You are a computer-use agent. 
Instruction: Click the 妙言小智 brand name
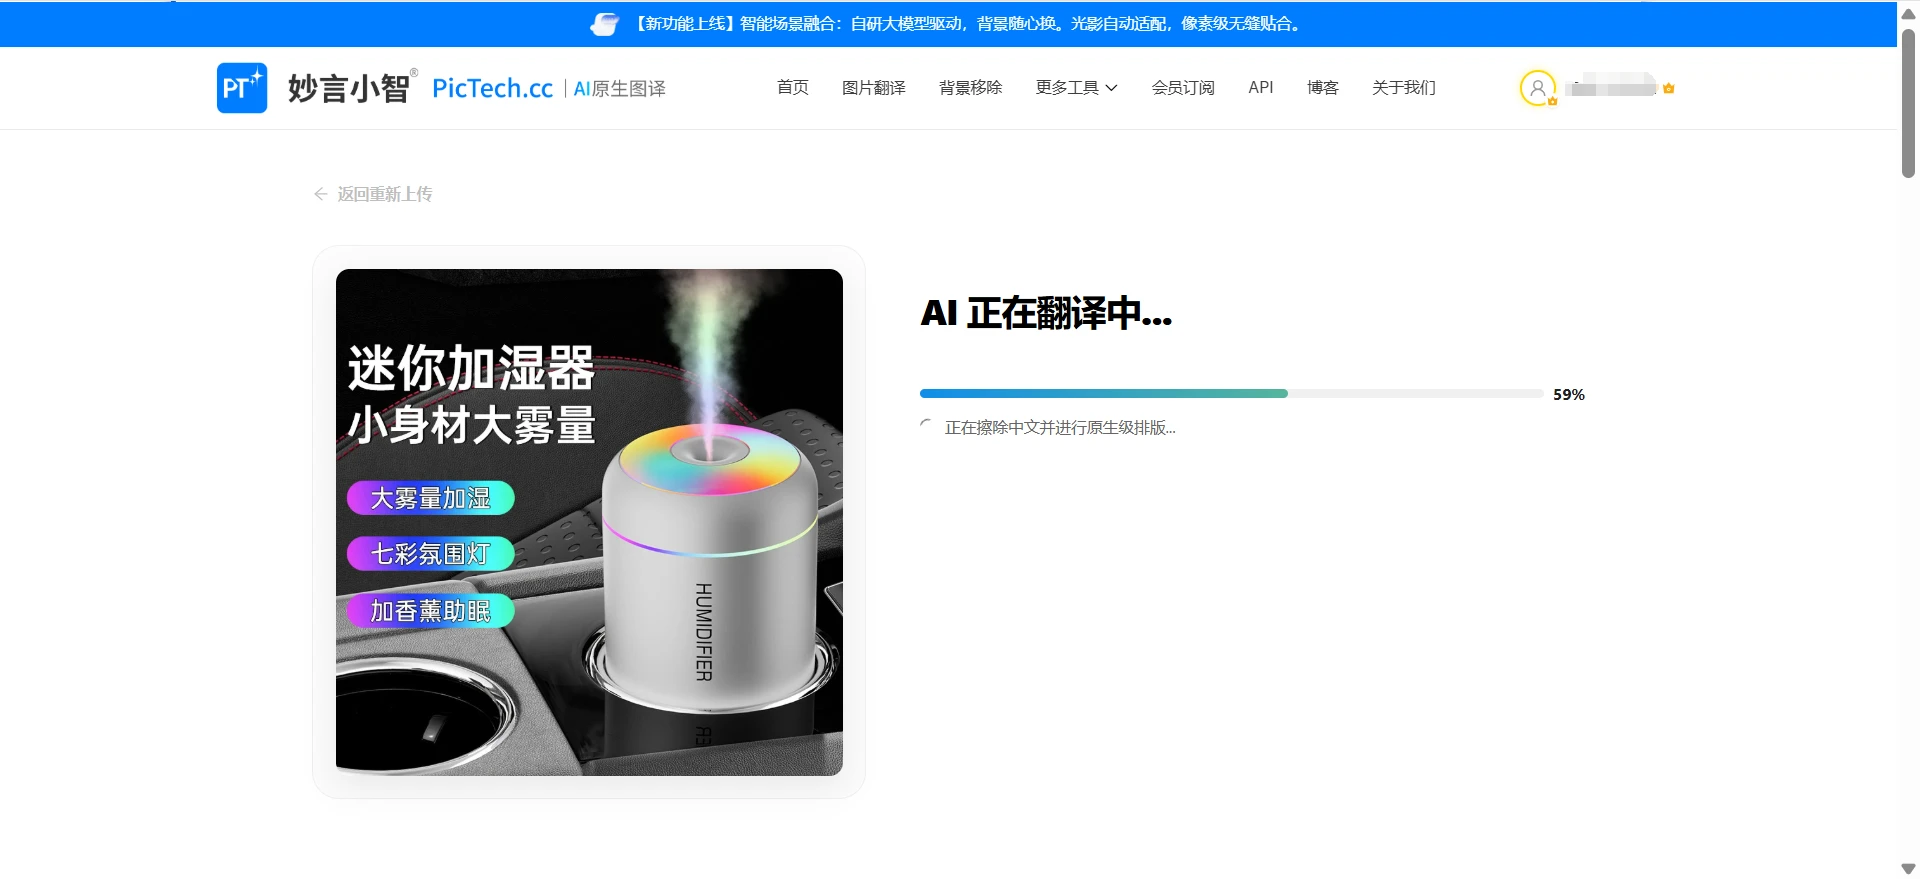[349, 88]
